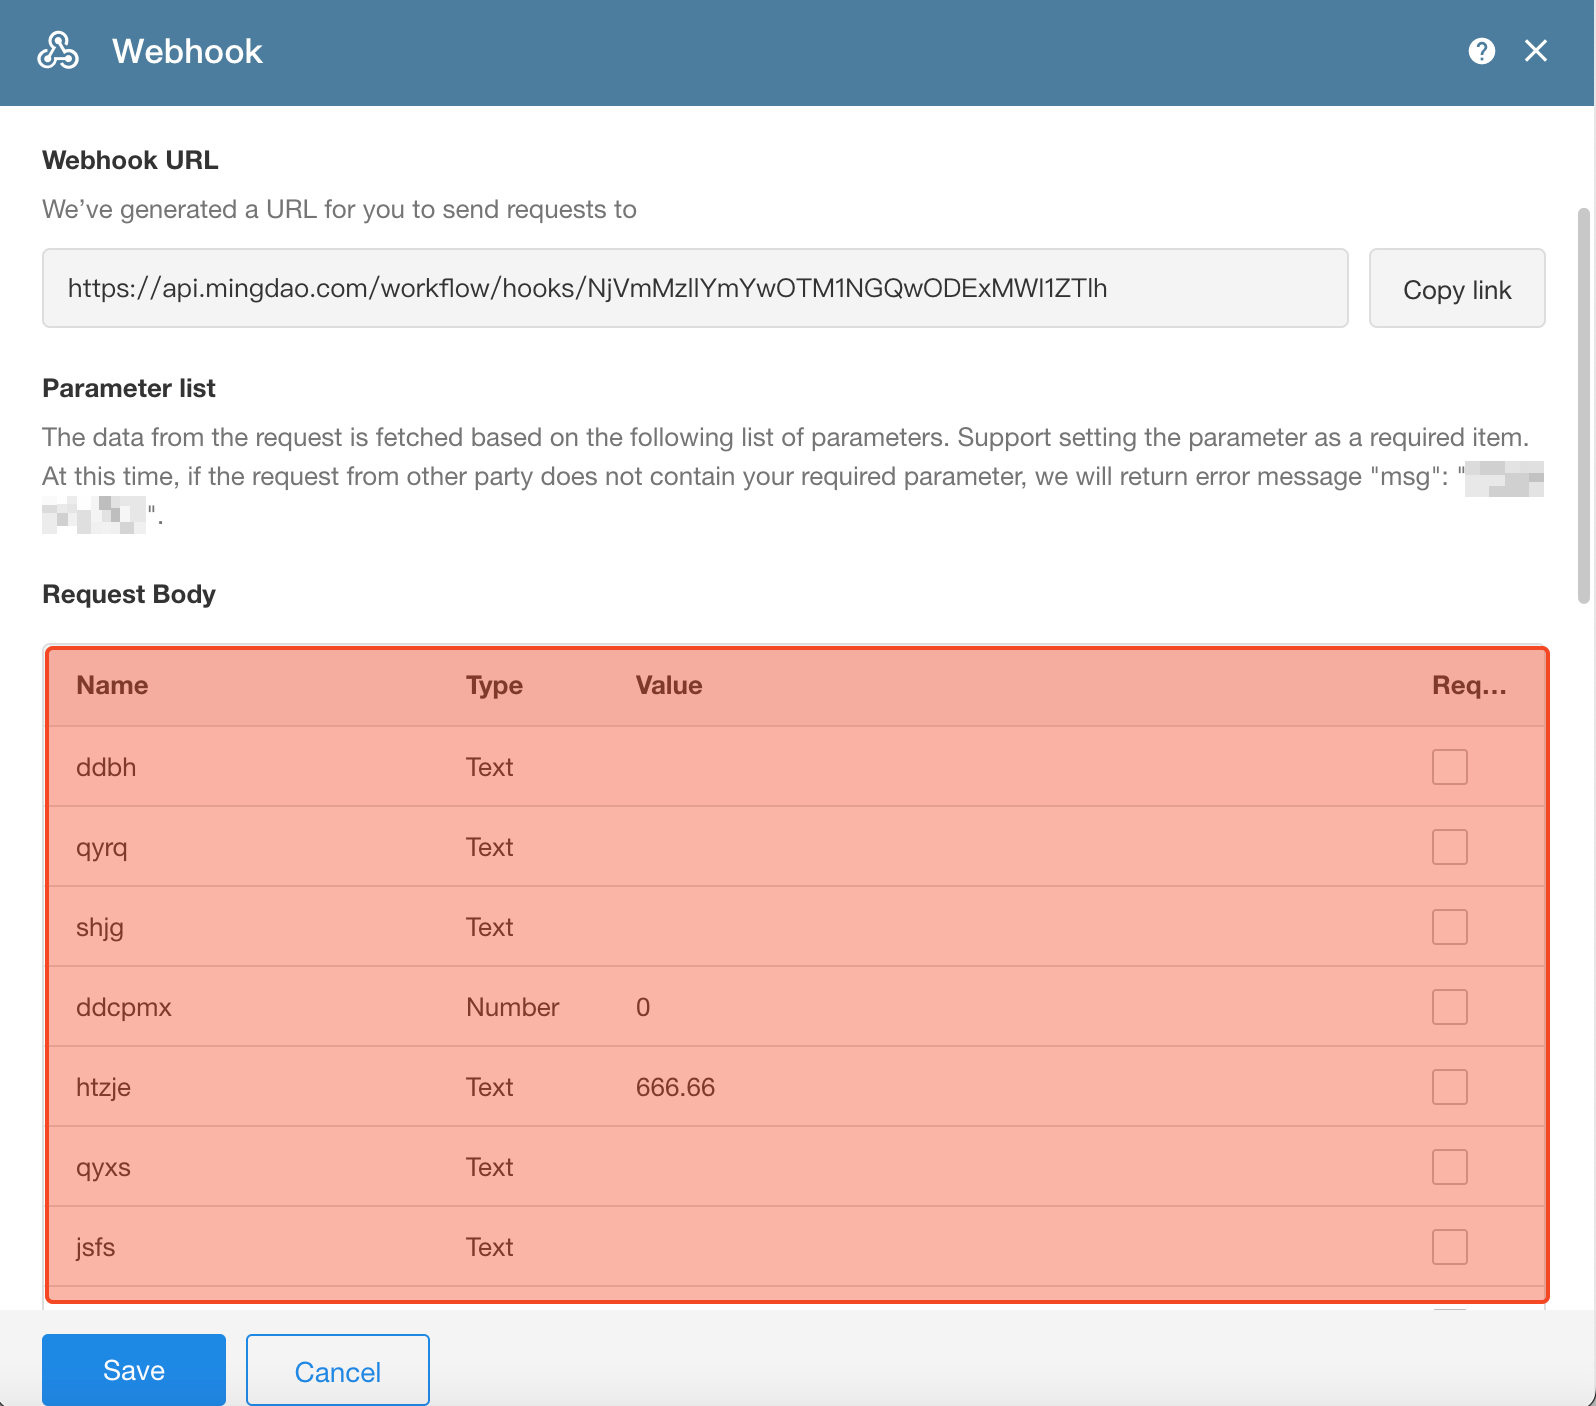Click the ddcpmx value 0

(643, 1007)
